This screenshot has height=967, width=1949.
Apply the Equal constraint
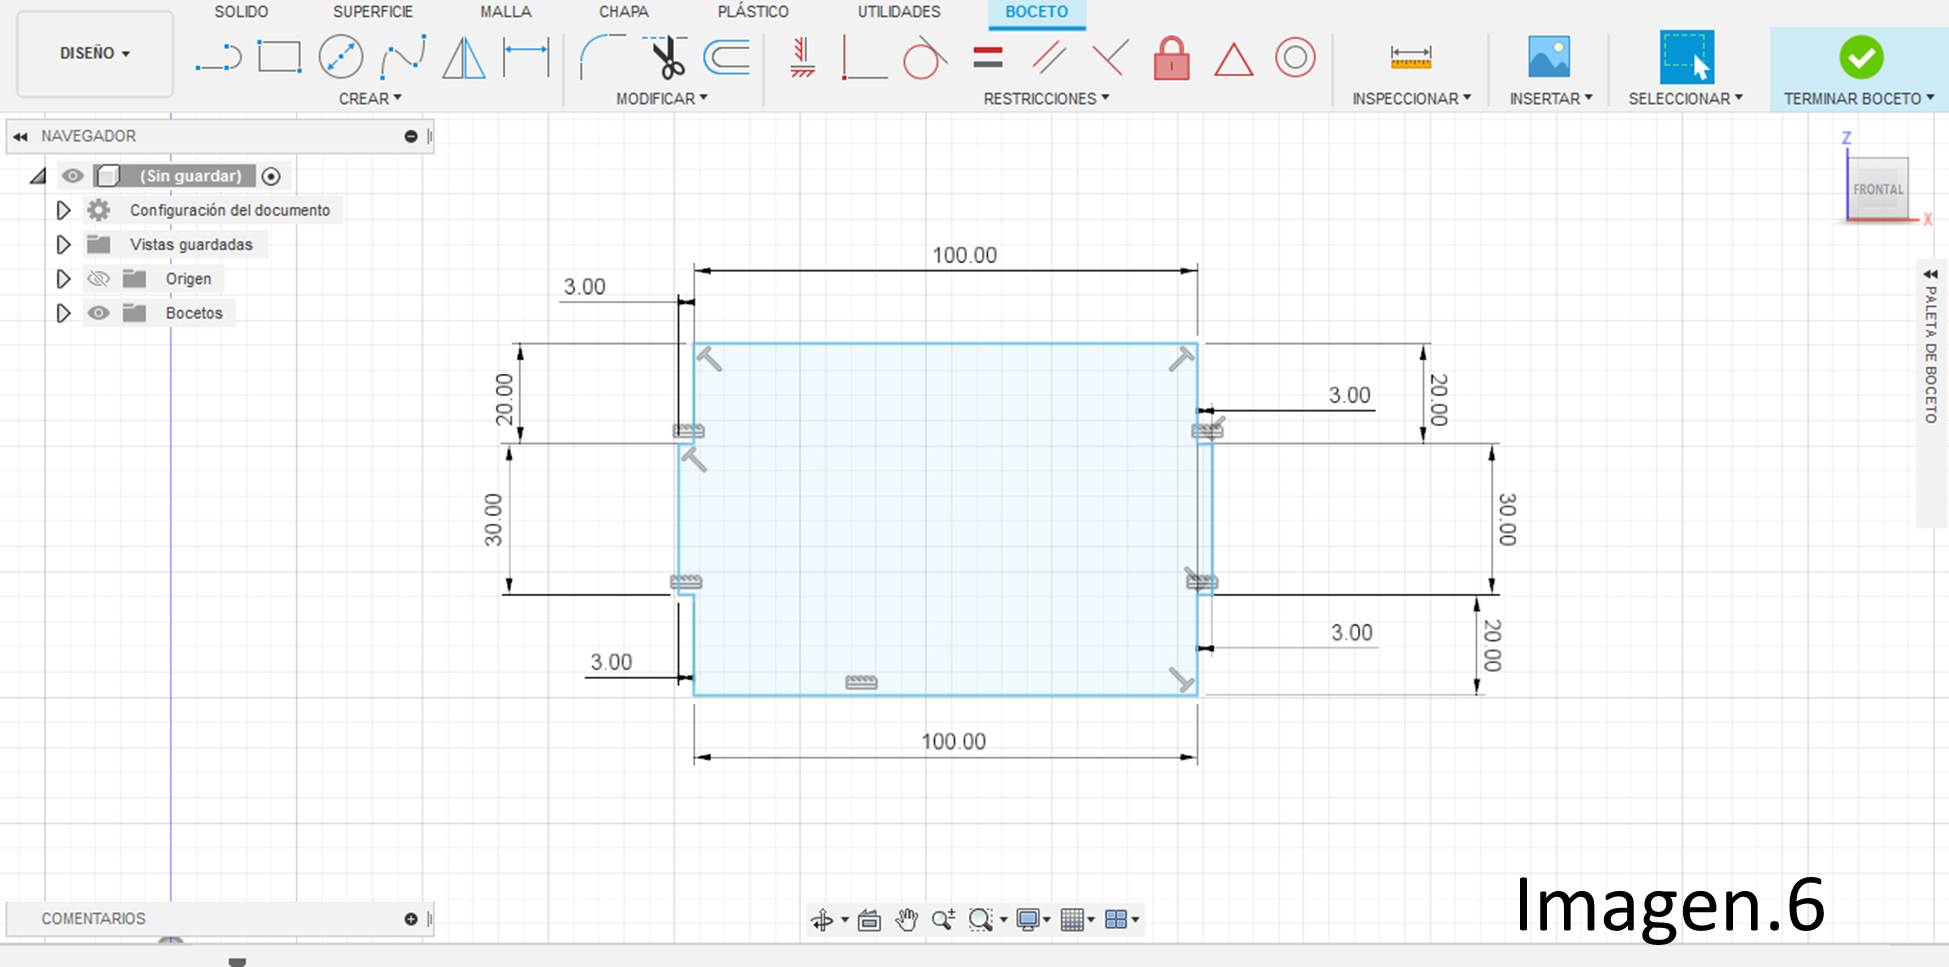click(x=987, y=57)
